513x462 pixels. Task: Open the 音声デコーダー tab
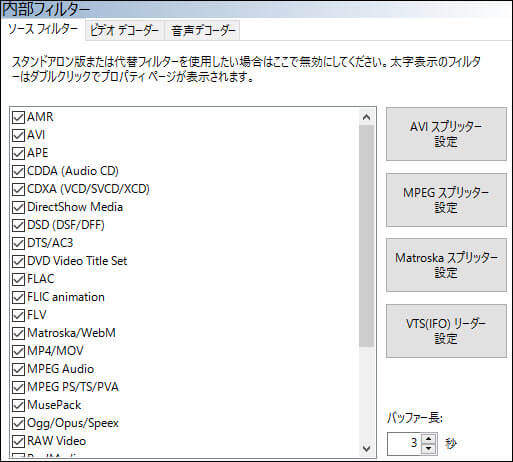(x=202, y=31)
